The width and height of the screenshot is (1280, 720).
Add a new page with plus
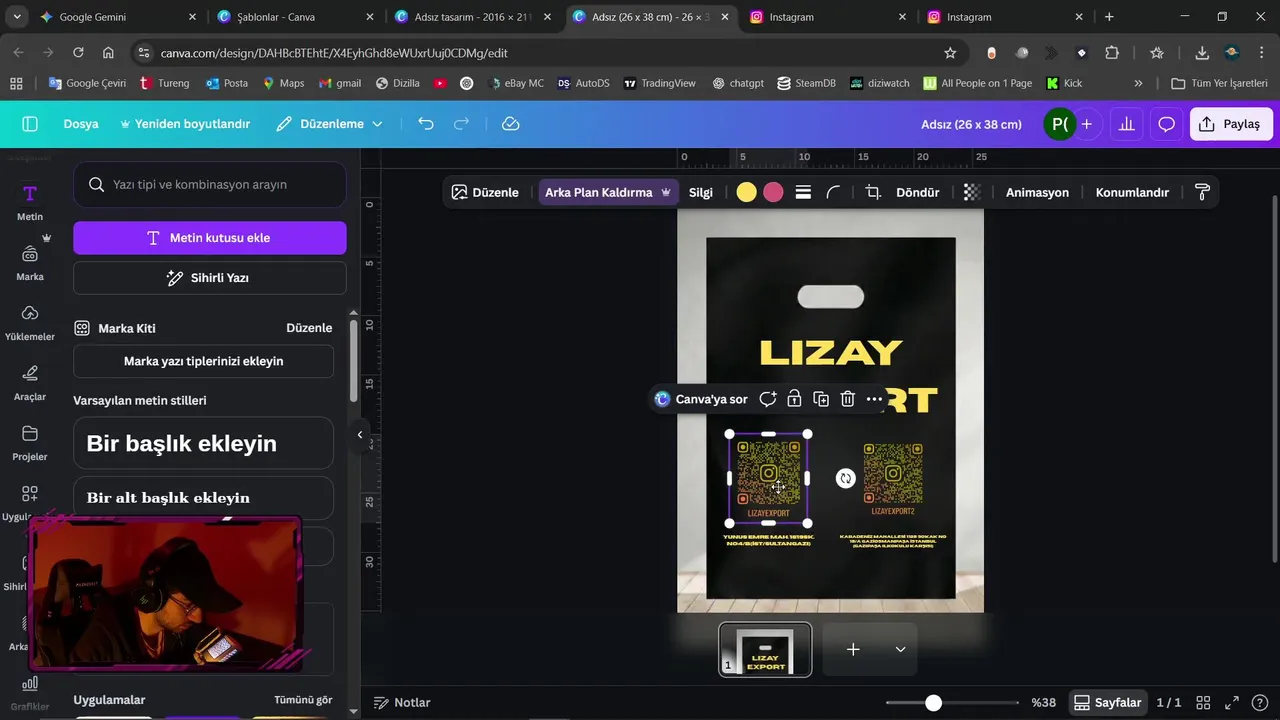click(x=853, y=650)
